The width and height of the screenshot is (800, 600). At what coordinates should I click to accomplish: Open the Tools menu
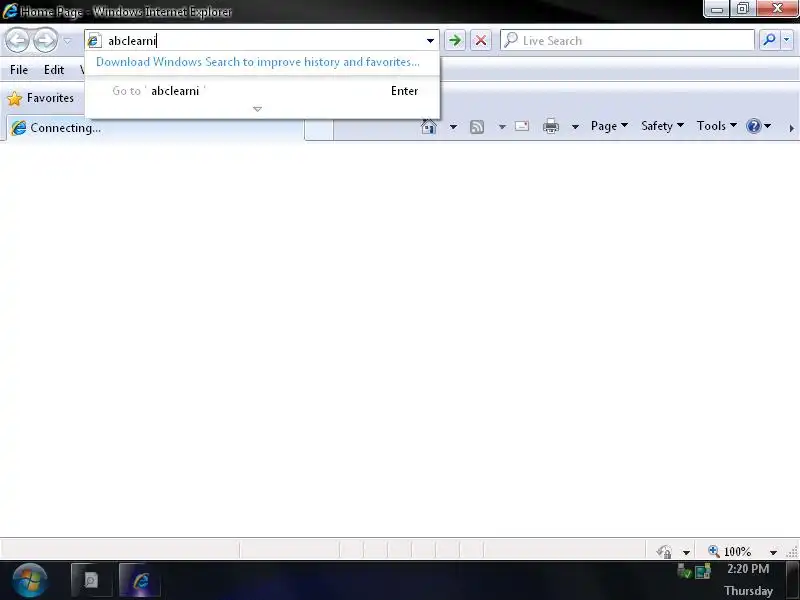(x=717, y=126)
